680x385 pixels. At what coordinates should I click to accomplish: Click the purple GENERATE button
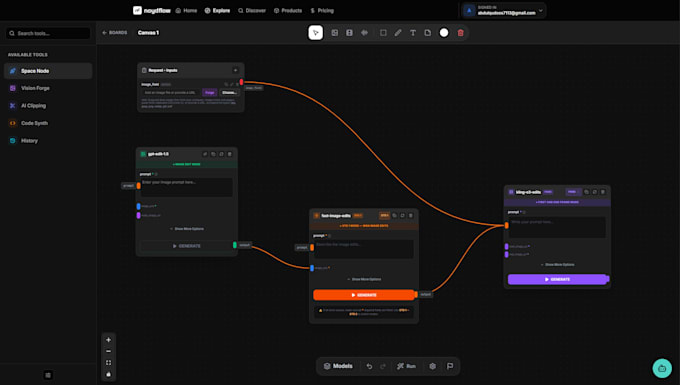coord(557,279)
